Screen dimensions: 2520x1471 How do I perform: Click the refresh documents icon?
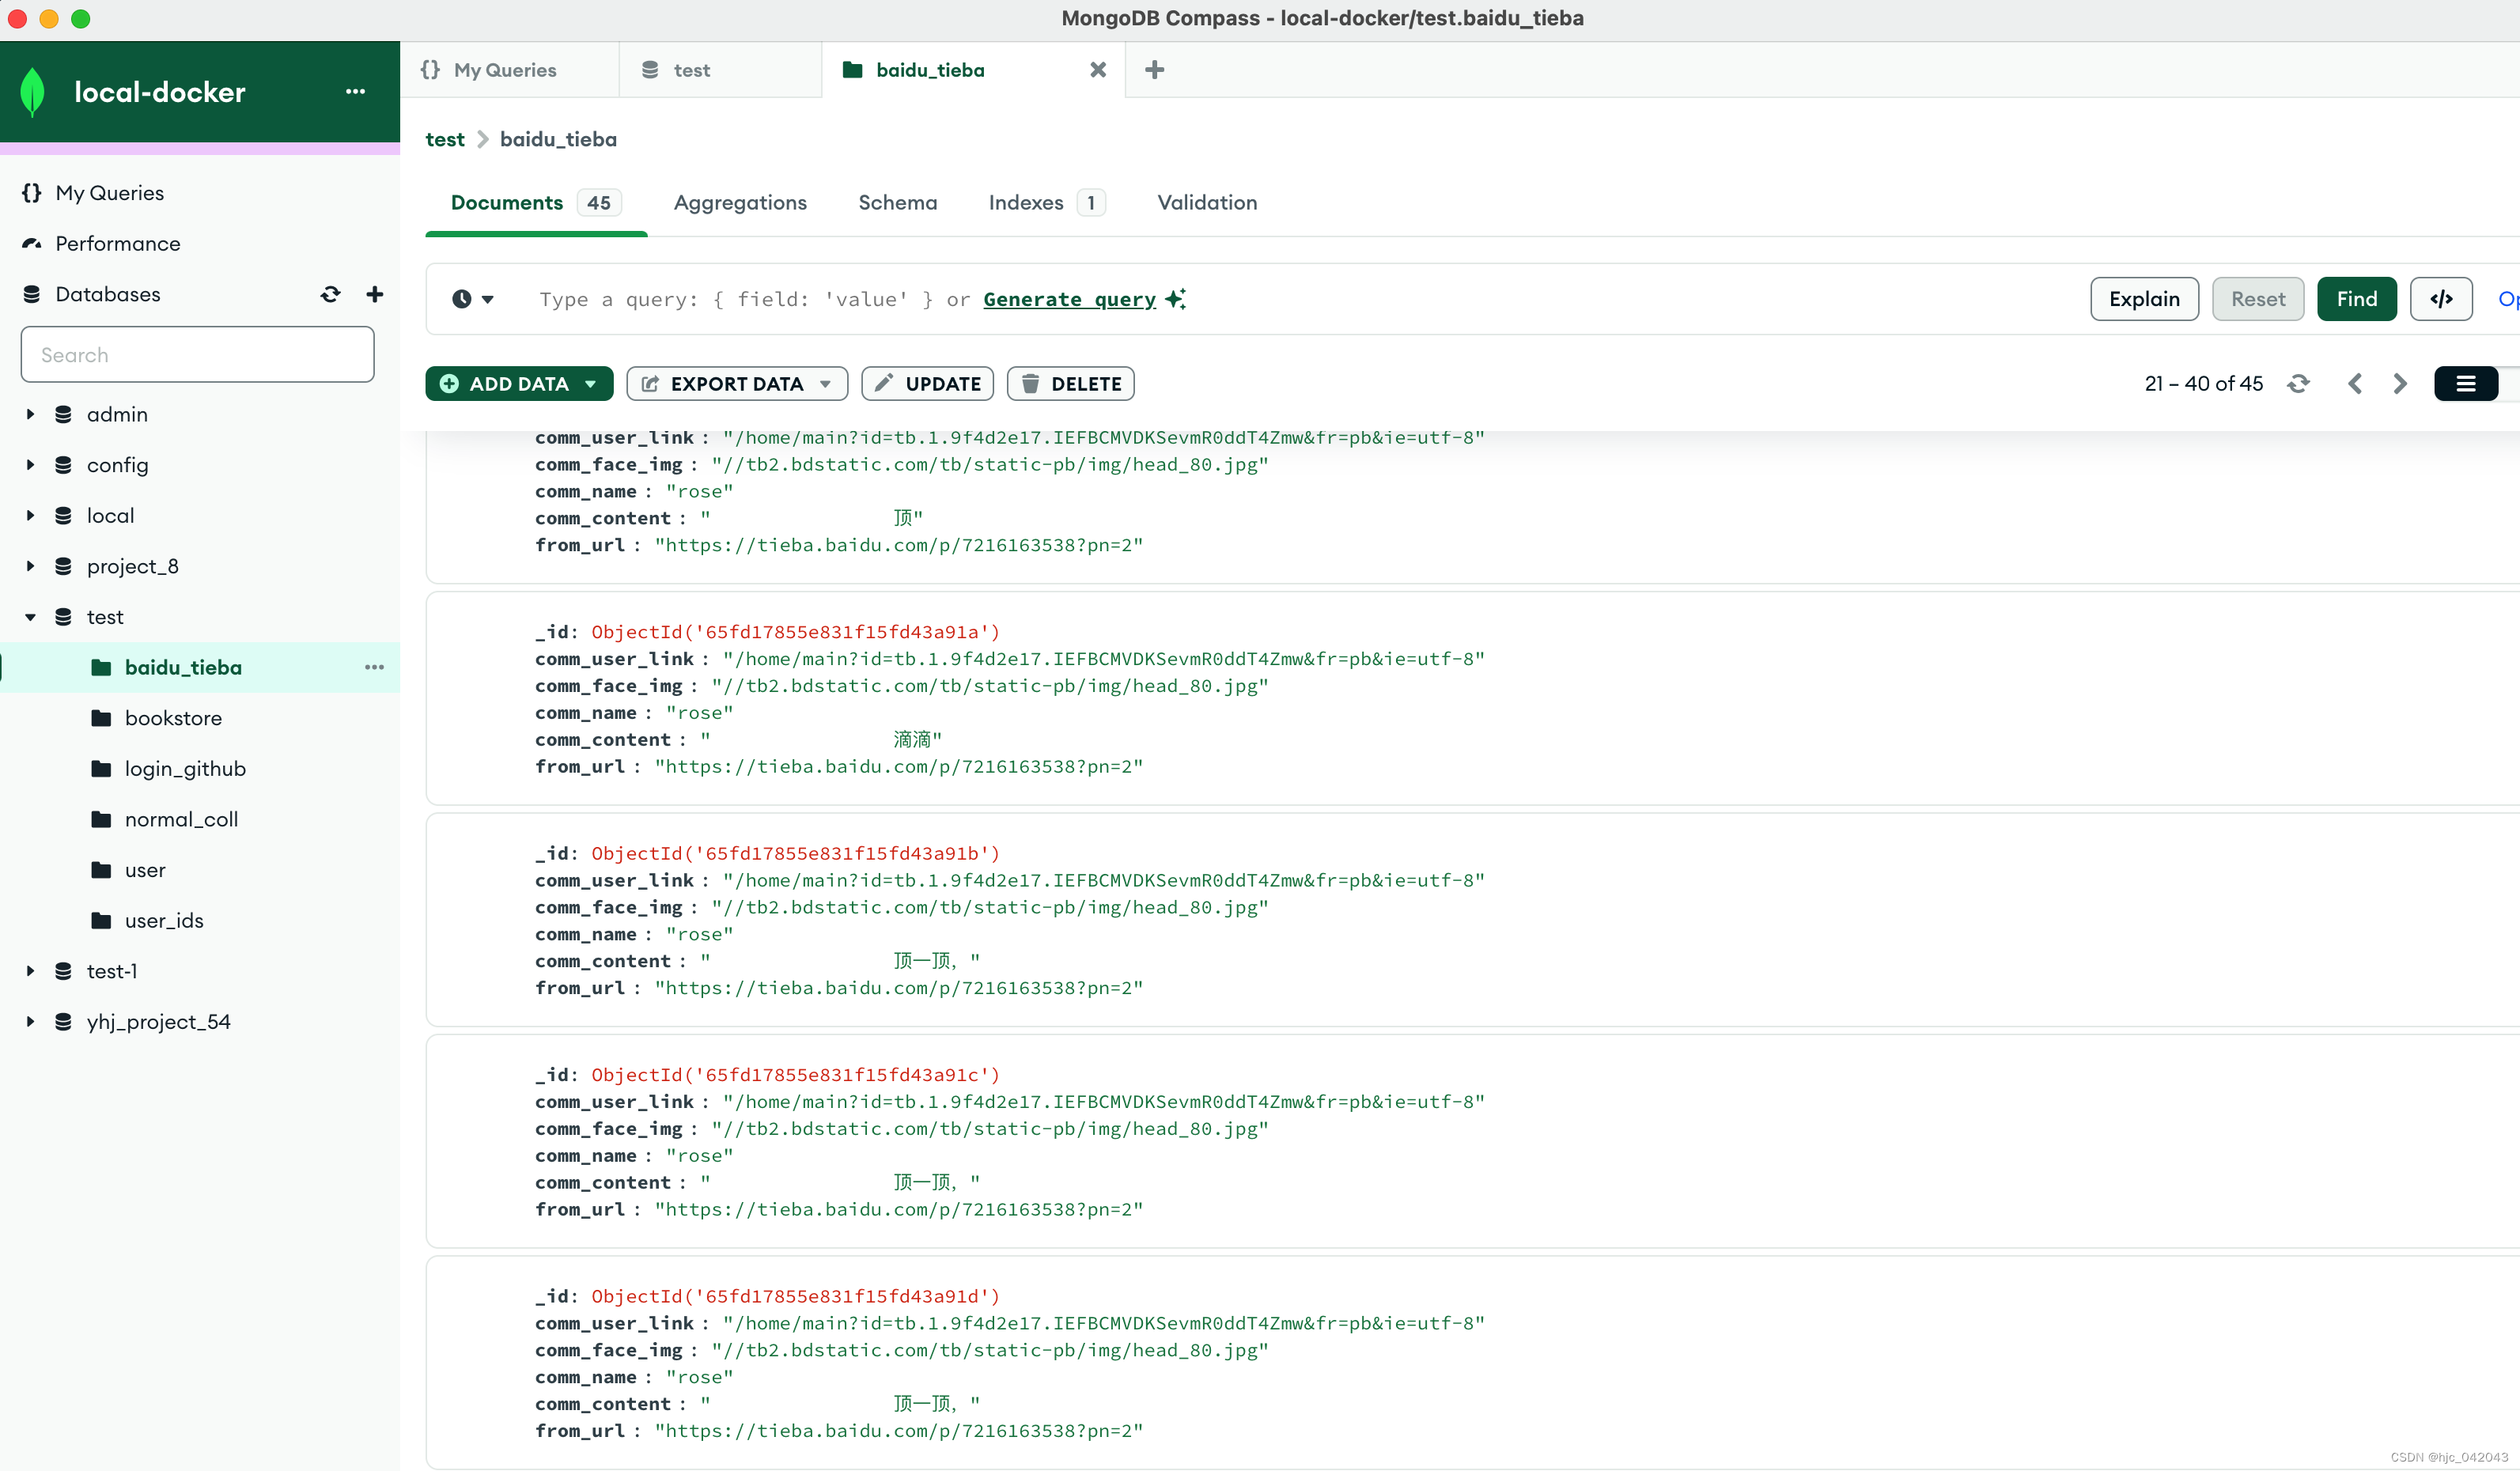pyautogui.click(x=2299, y=384)
